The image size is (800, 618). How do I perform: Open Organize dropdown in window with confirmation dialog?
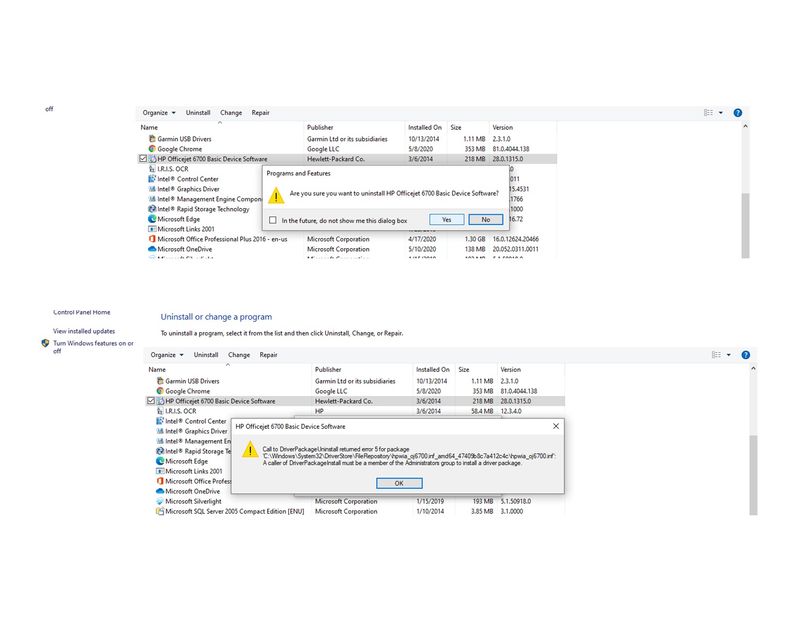159,112
